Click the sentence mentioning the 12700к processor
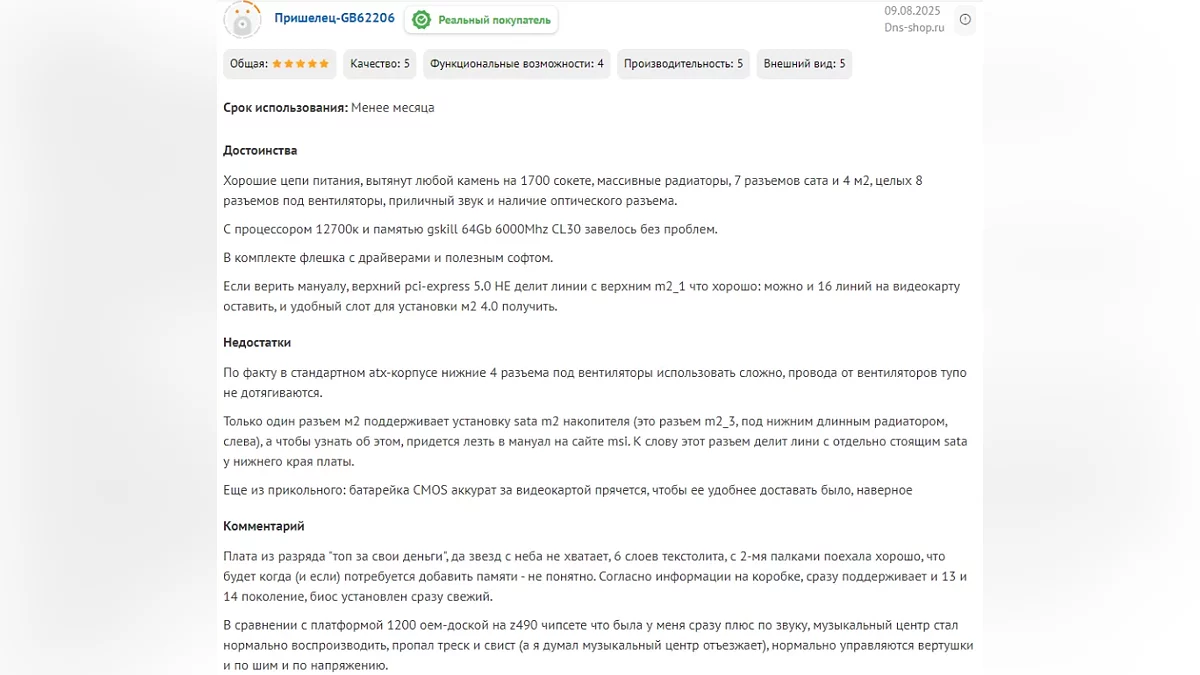 click(x=470, y=230)
